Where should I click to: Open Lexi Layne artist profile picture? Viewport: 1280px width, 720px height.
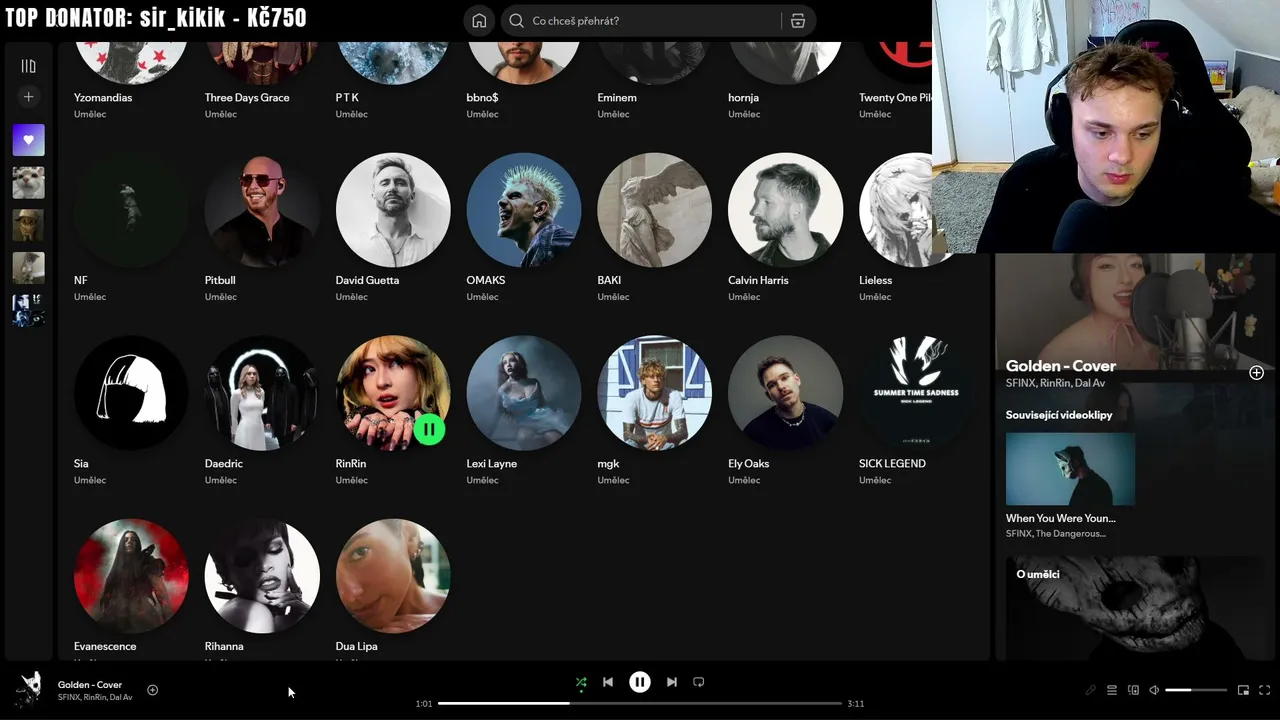coord(524,393)
